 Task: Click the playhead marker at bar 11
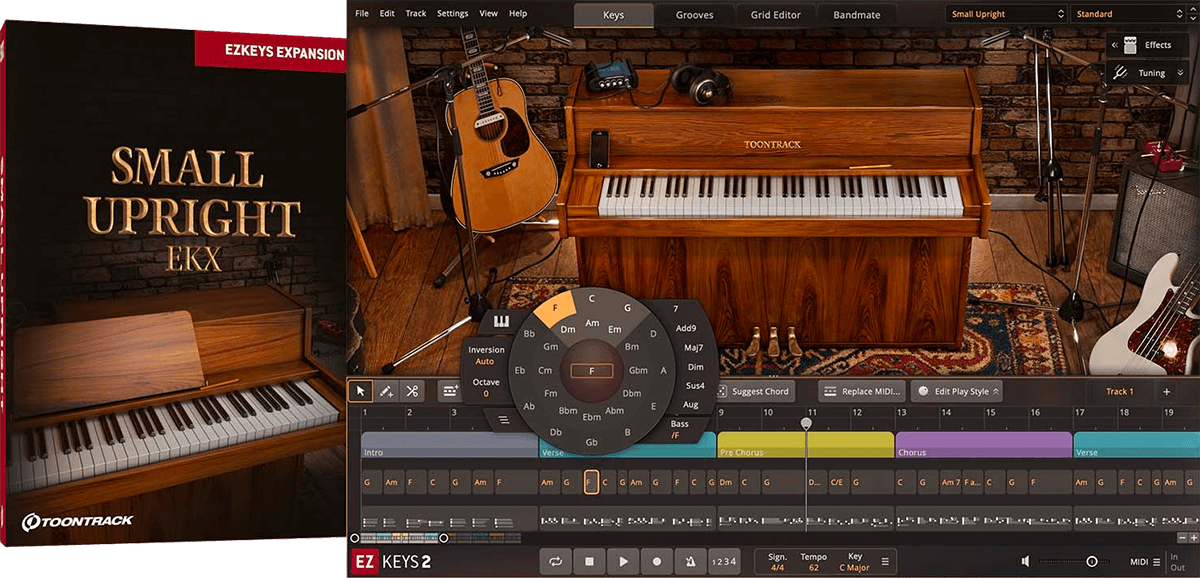807,424
